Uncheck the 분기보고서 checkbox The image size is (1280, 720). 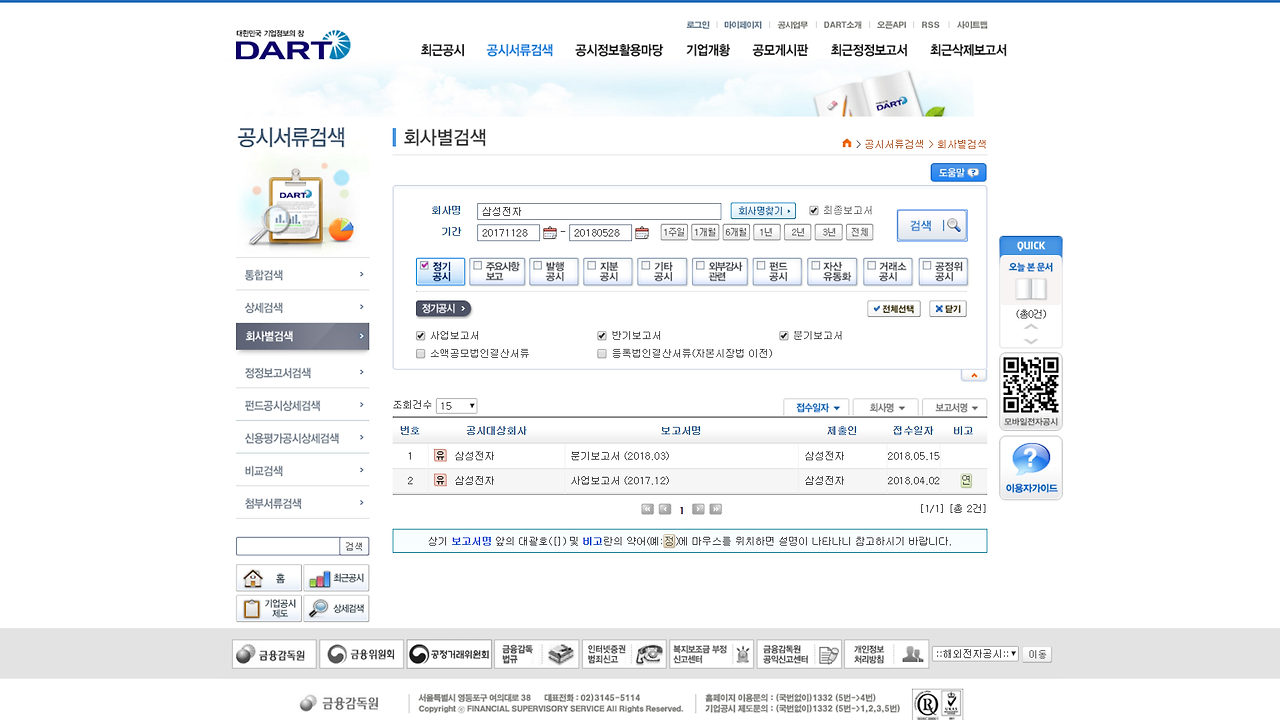pos(784,336)
